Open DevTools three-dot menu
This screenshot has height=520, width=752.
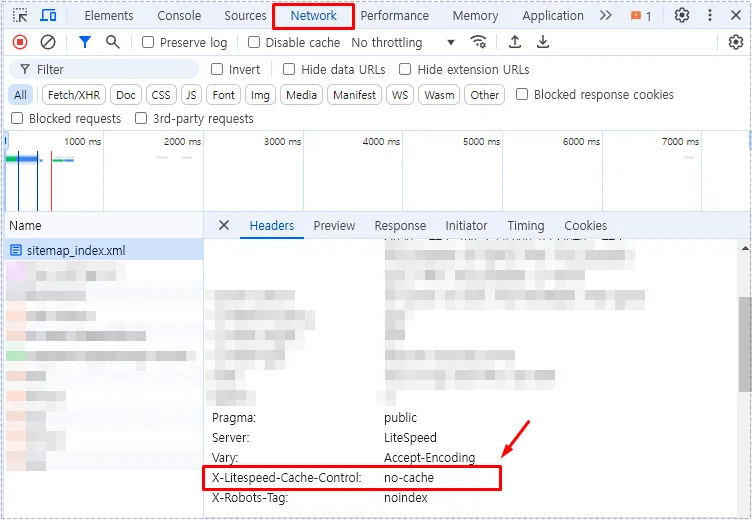click(710, 15)
